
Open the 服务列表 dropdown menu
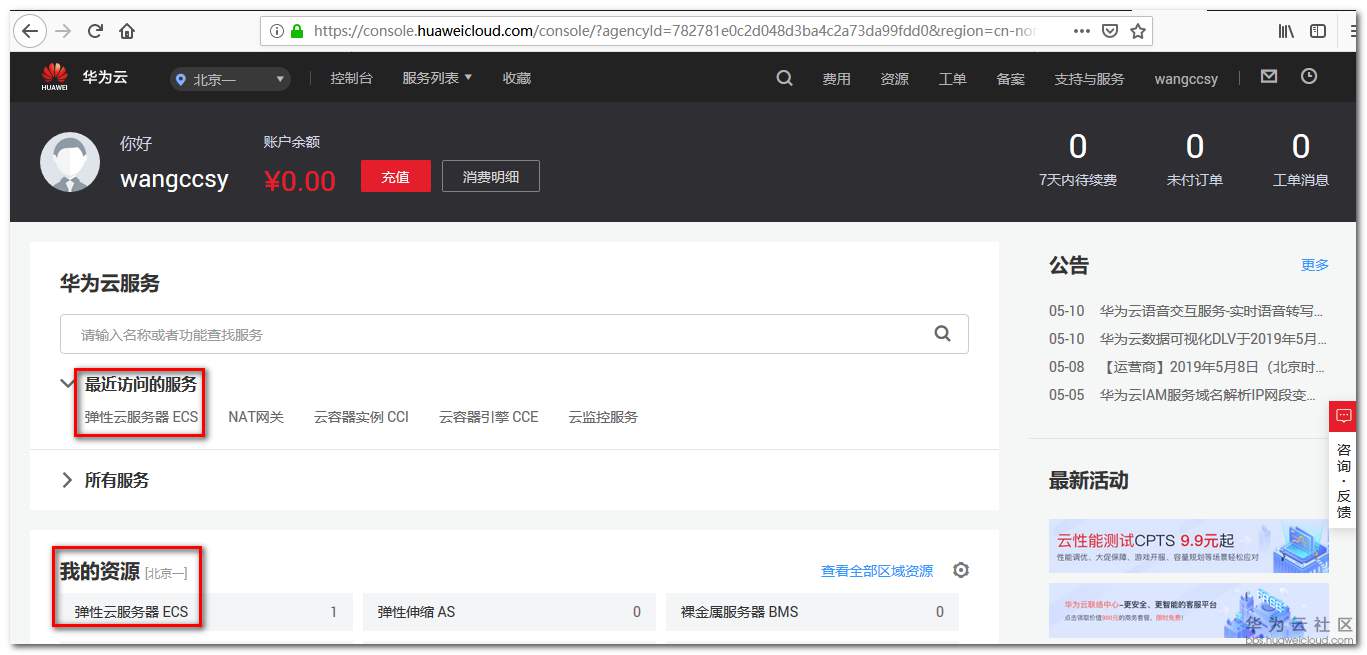(437, 78)
